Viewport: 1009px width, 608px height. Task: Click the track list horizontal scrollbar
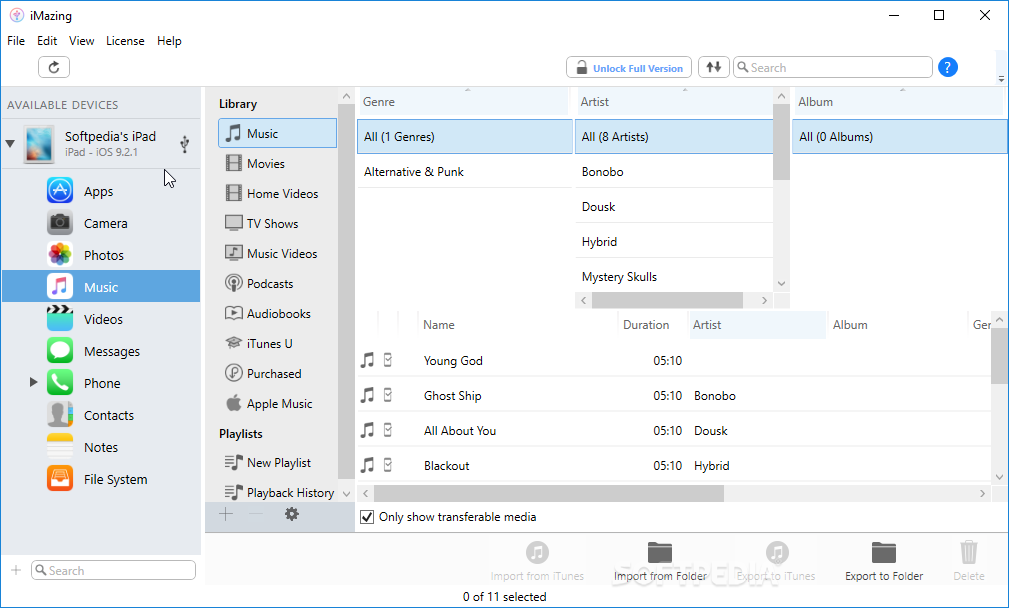click(549, 493)
